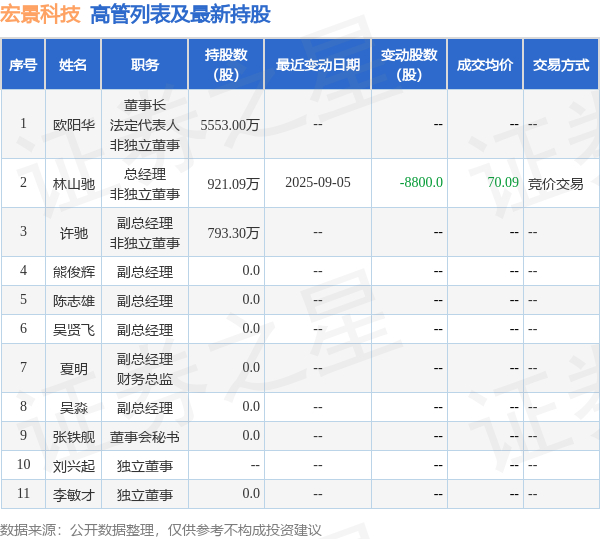This screenshot has height=539, width=600.
Task: Click 独立董事 in 刘兴起's row
Action: tap(145, 466)
